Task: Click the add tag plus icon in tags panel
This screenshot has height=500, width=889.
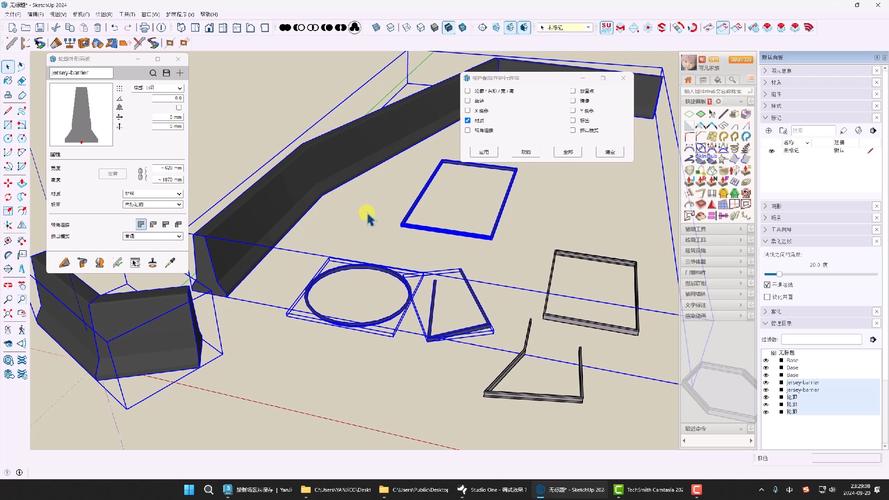Action: [x=768, y=130]
